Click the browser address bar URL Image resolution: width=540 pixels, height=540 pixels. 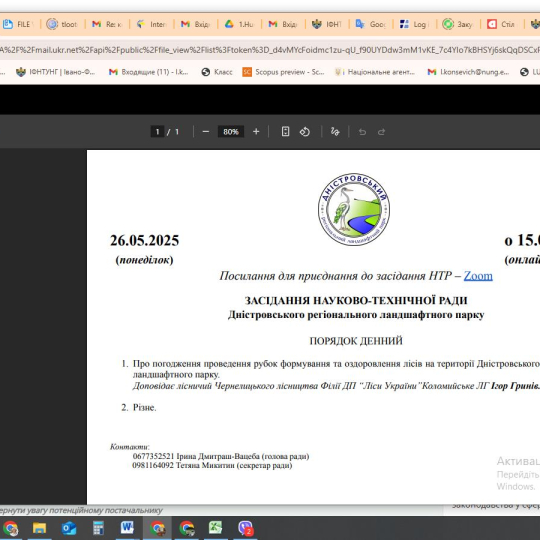[270, 50]
